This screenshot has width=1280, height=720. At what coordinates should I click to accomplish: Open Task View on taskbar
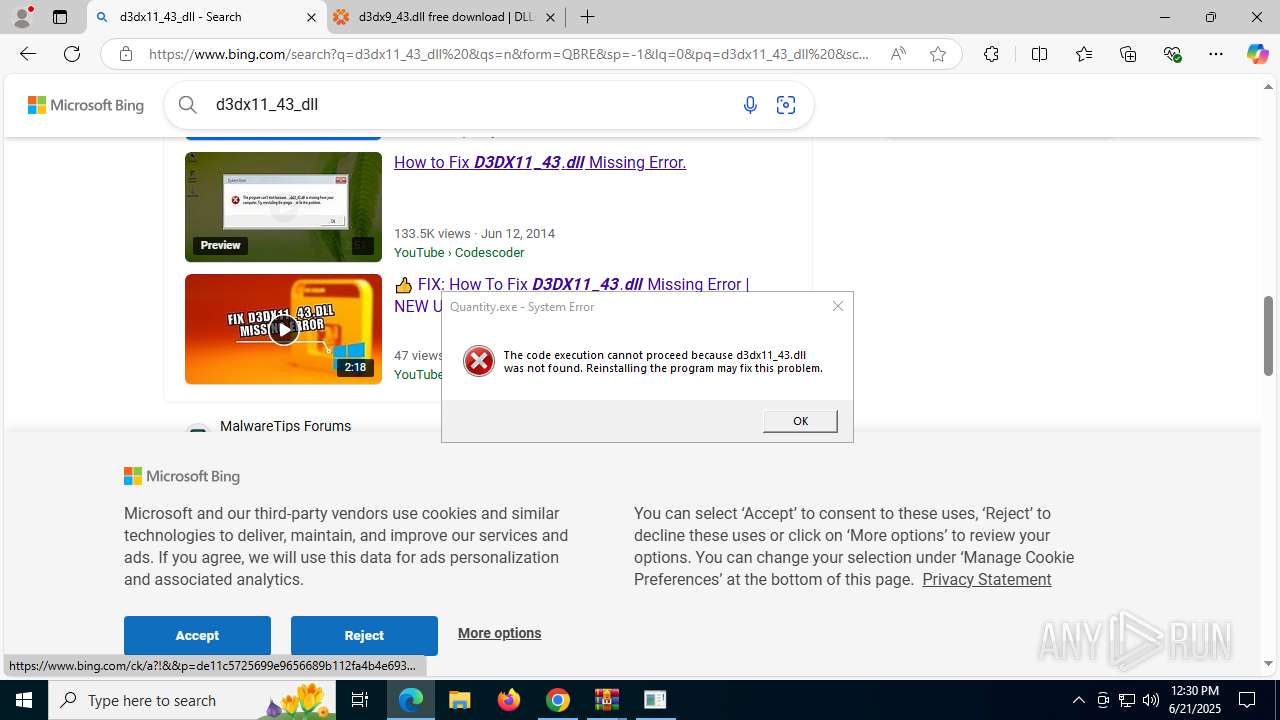coord(360,700)
